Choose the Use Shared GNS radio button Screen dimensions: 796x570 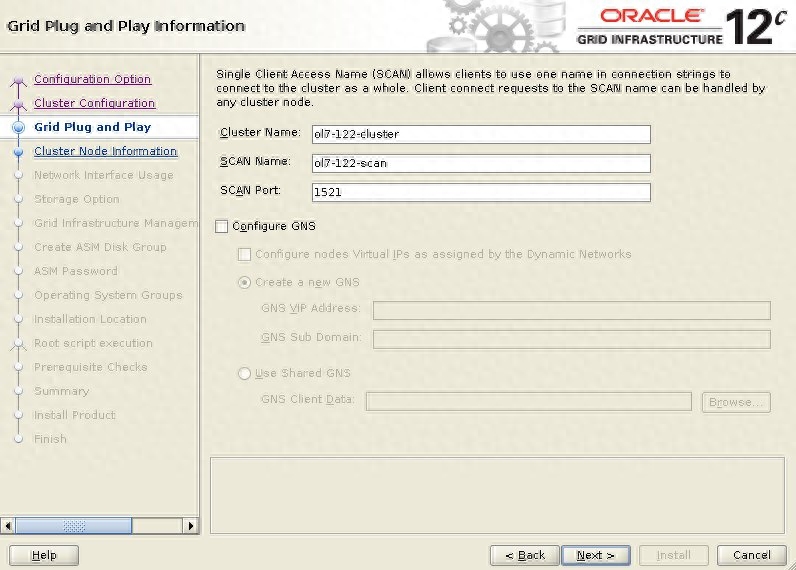pyautogui.click(x=245, y=373)
